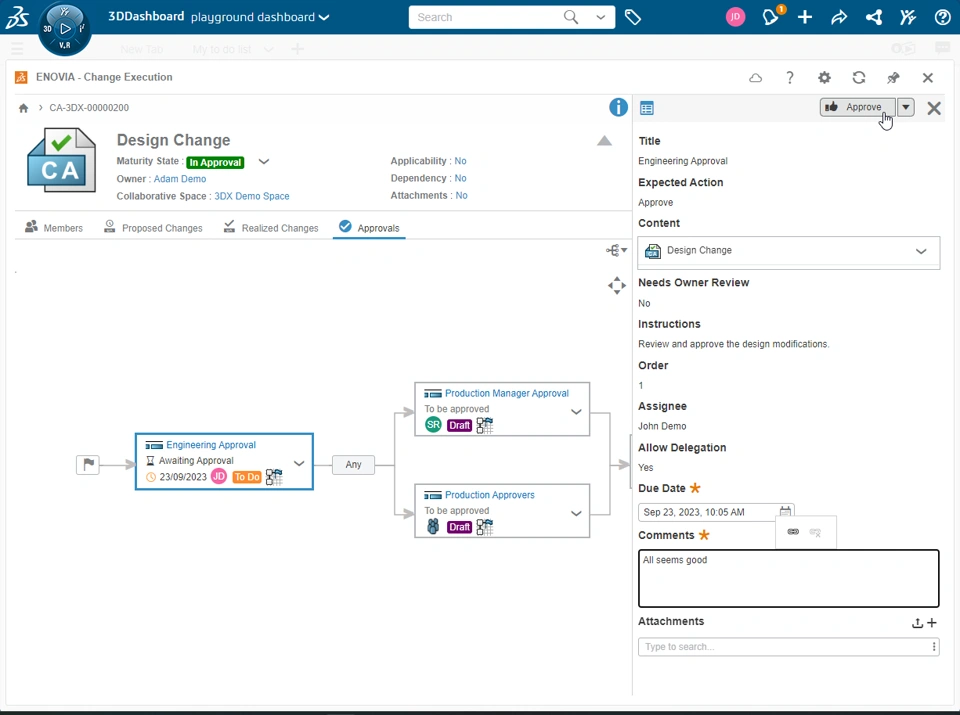Toggle the blue information panel icon
Image resolution: width=960 pixels, height=715 pixels.
(618, 107)
